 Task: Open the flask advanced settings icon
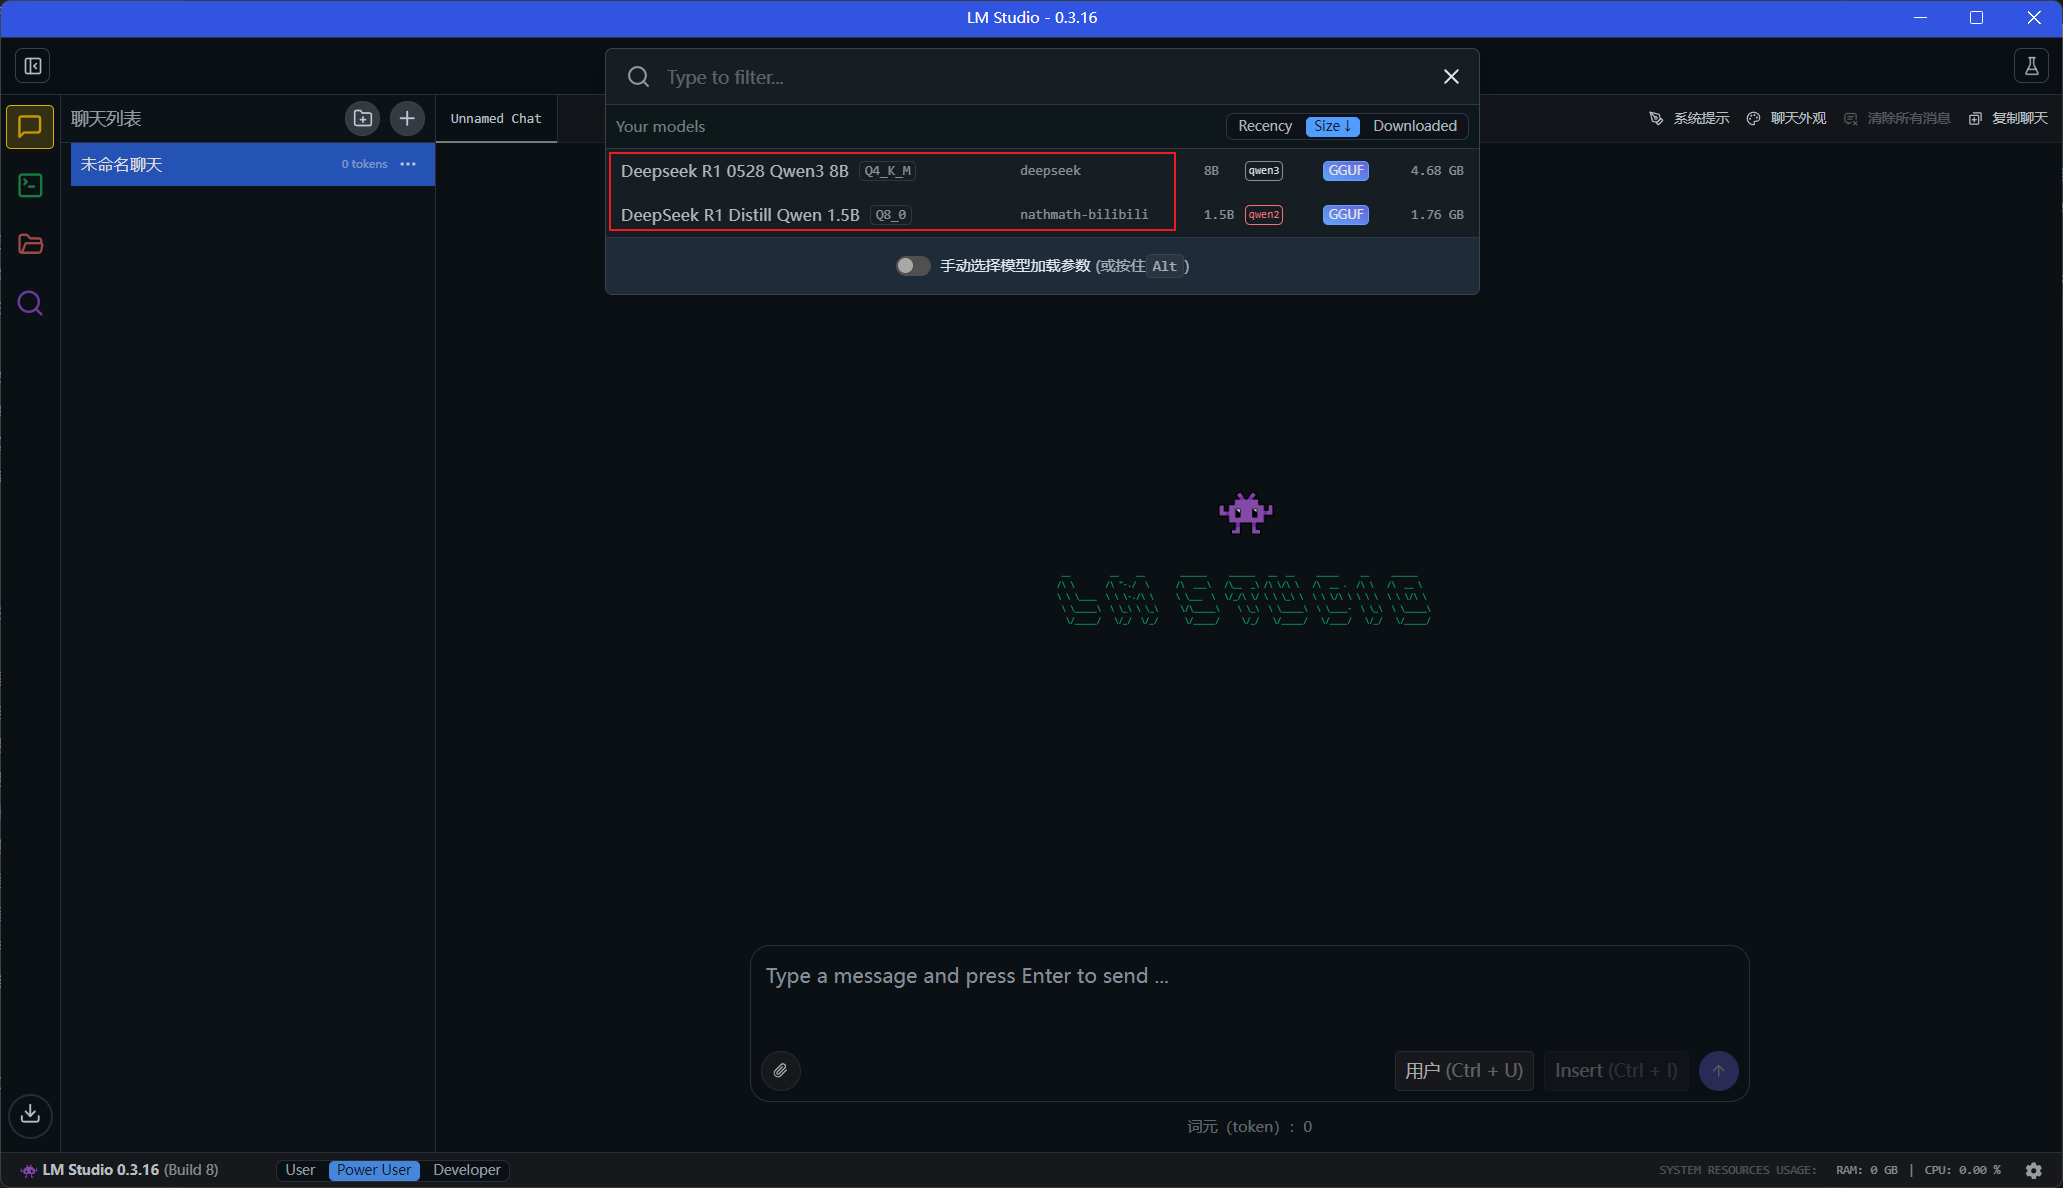pos(2032,66)
